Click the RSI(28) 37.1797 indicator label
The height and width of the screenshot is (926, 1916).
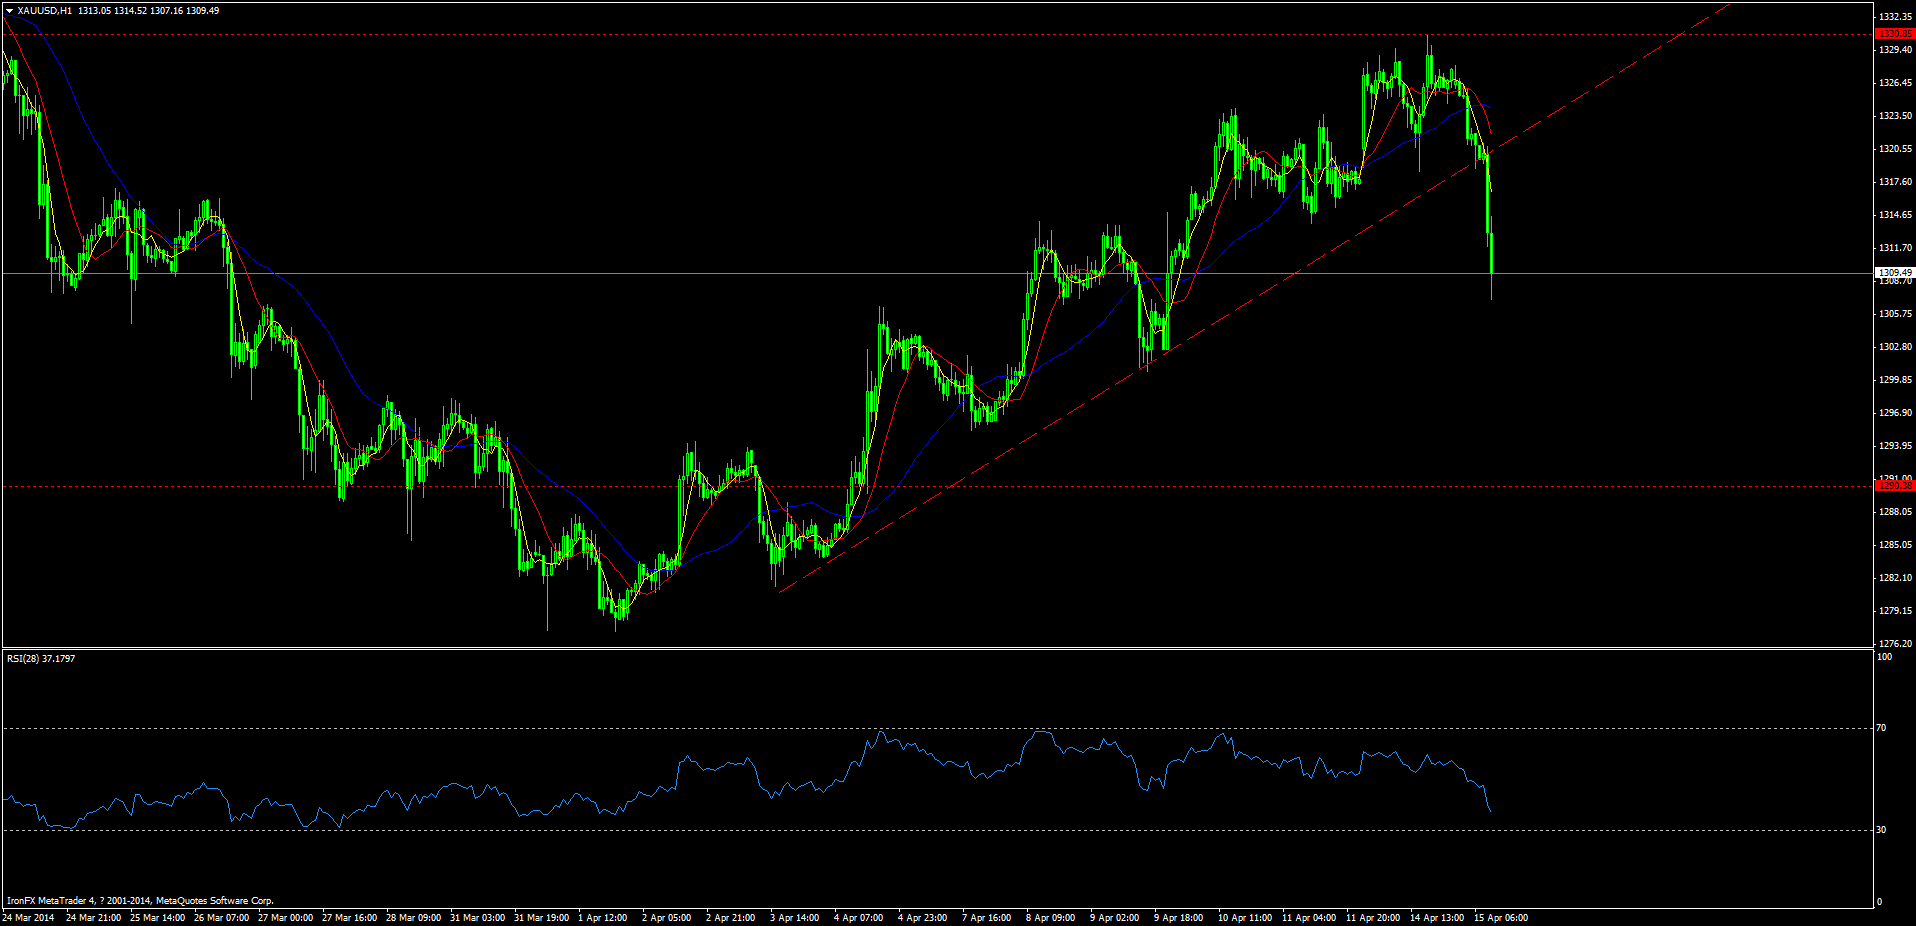41,659
